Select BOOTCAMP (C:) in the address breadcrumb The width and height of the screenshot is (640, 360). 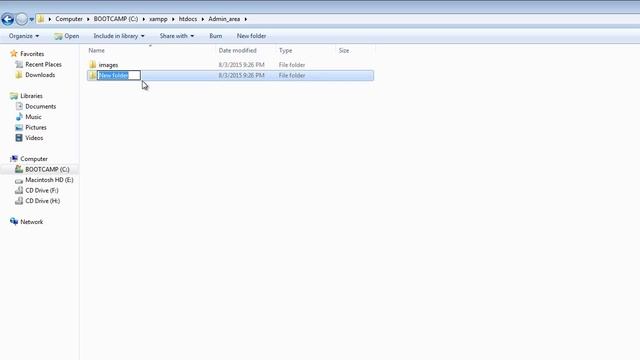coord(116,19)
